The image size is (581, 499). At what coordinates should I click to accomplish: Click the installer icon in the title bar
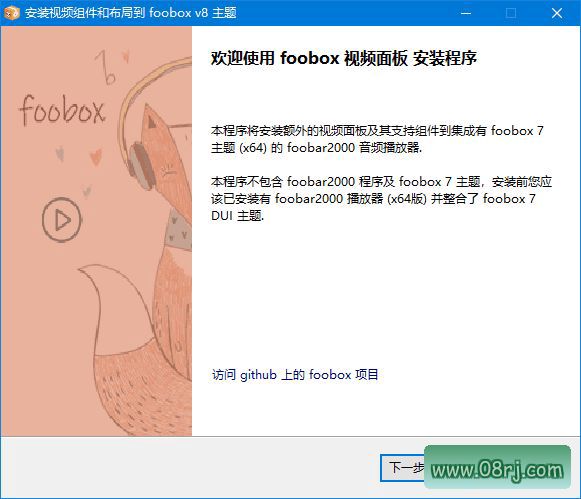coord(11,13)
